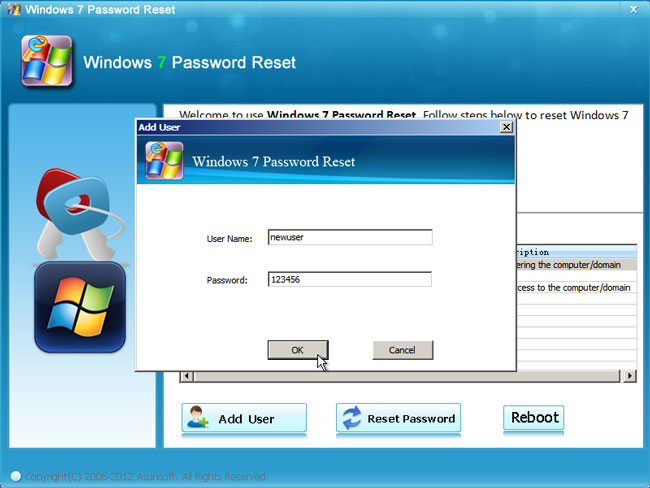Click the user icon on Add User button

[x=197, y=417]
